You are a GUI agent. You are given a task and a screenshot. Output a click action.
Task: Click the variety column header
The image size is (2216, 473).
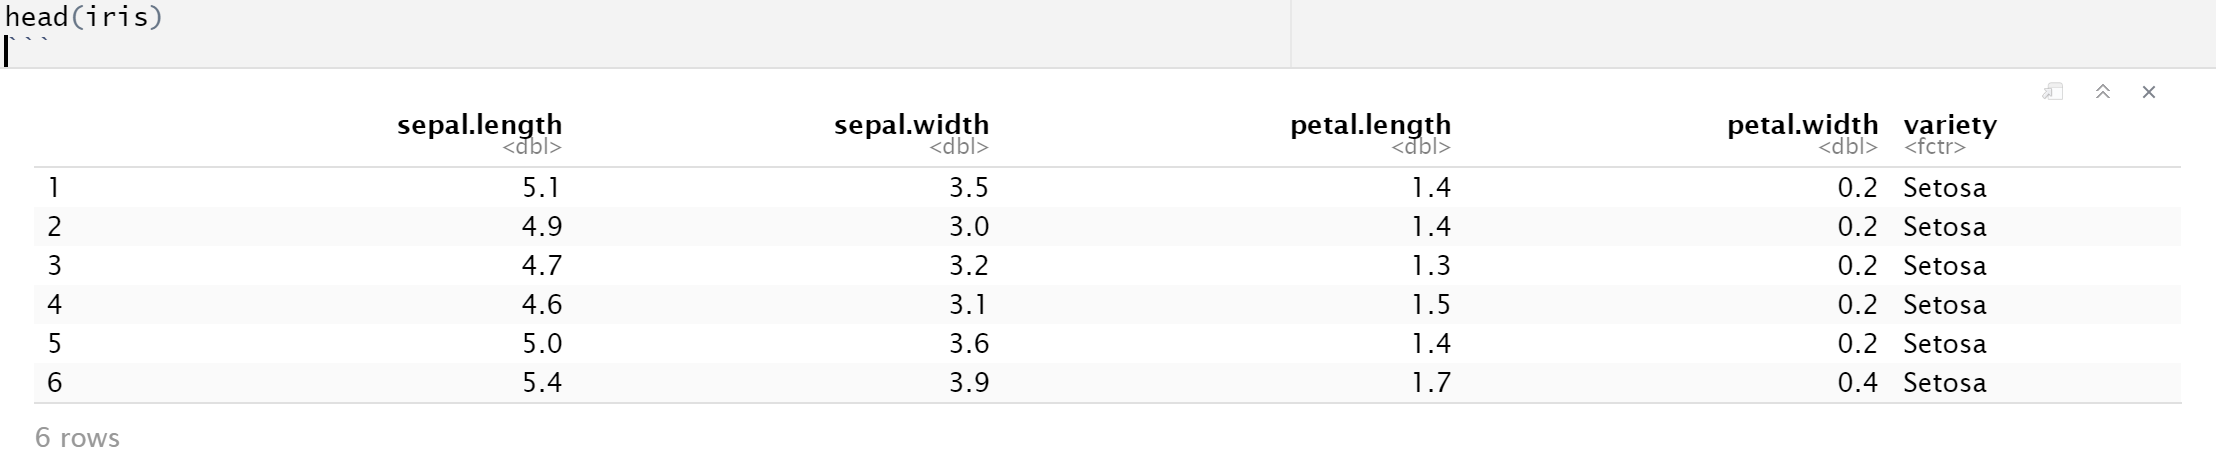[x=1950, y=125]
